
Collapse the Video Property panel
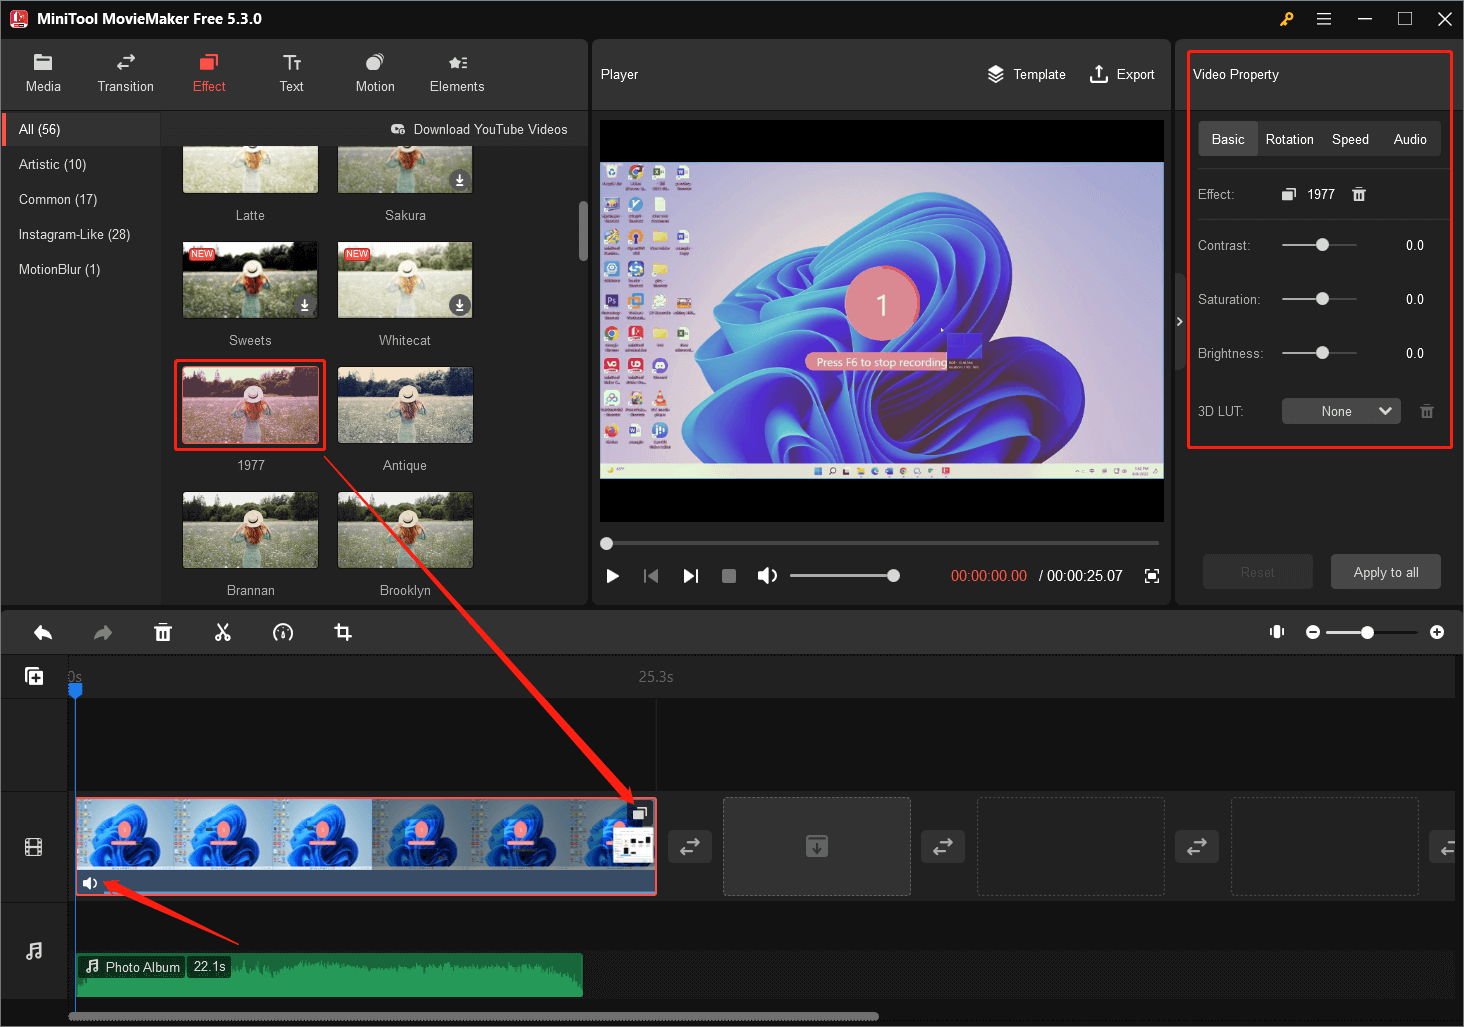point(1180,321)
